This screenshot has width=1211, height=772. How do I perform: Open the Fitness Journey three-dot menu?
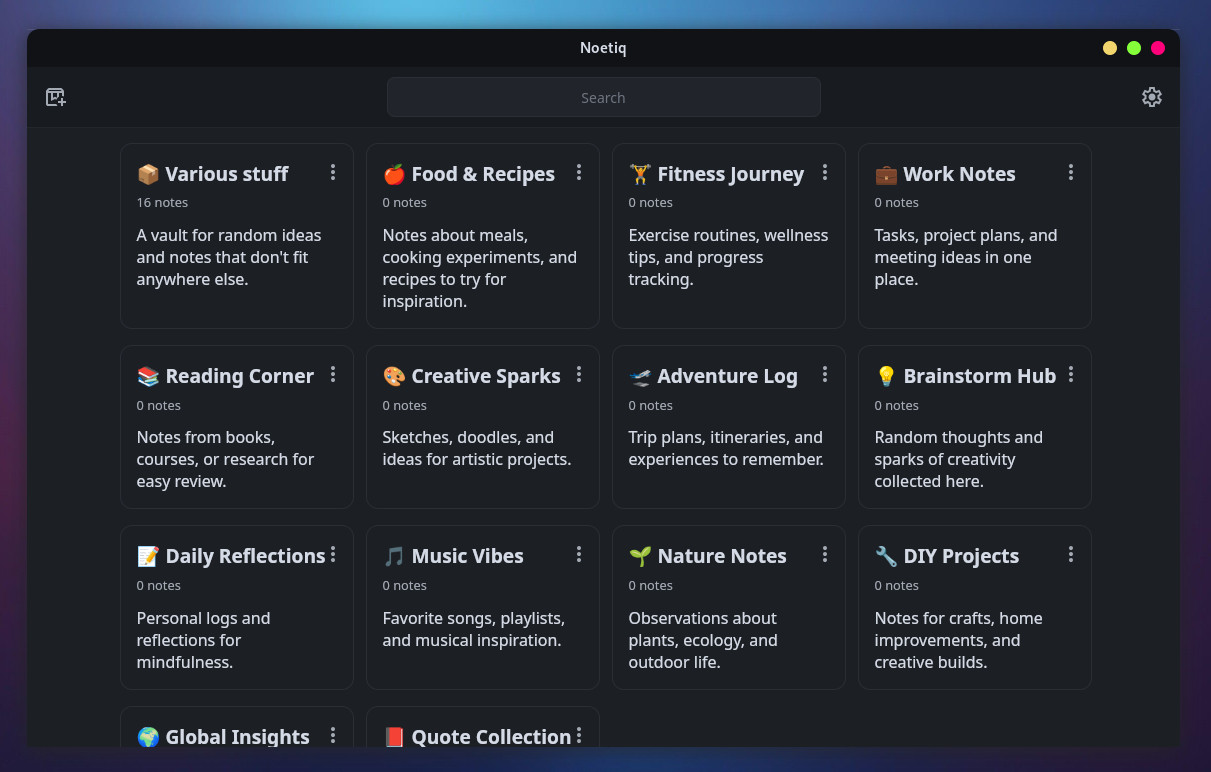pos(825,173)
